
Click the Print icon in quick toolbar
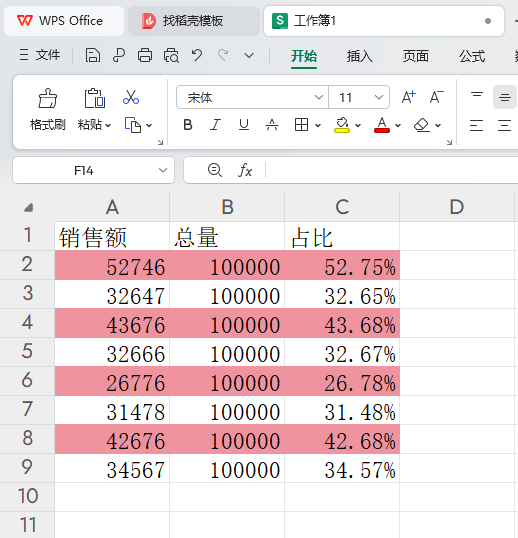(x=145, y=56)
